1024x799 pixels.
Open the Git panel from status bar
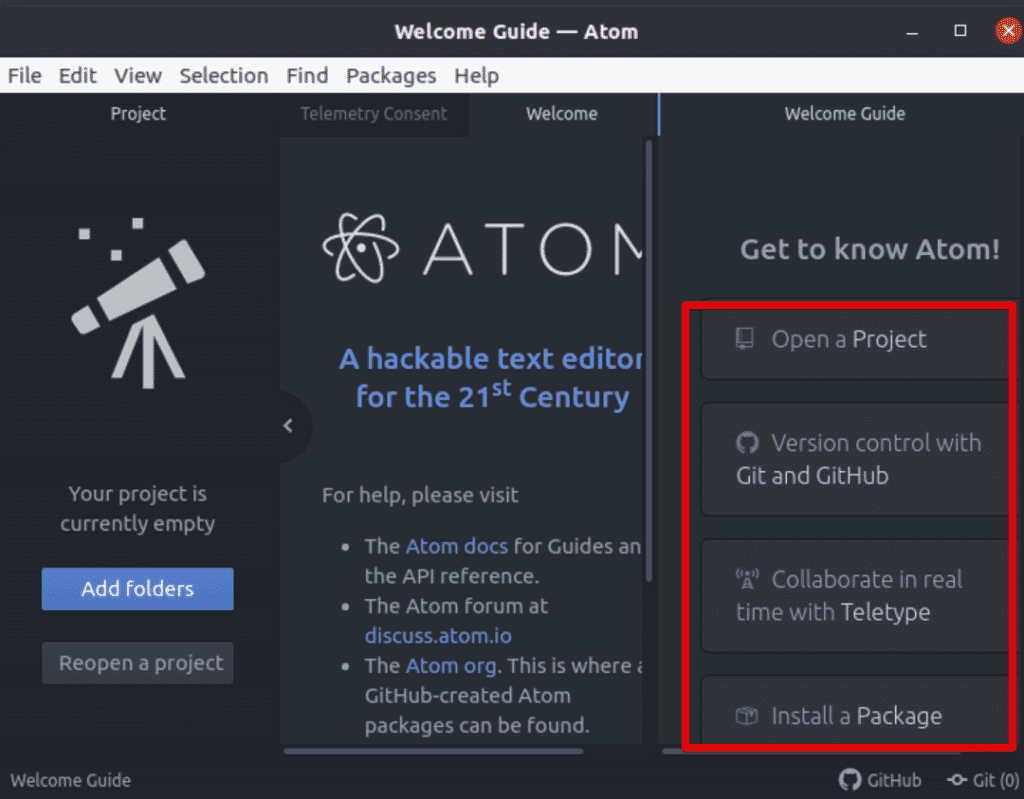983,780
